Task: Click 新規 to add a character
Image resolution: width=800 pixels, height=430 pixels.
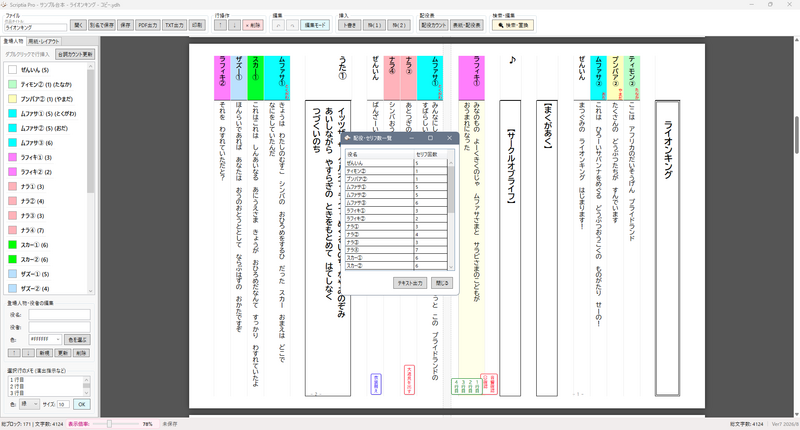Action: pos(44,353)
